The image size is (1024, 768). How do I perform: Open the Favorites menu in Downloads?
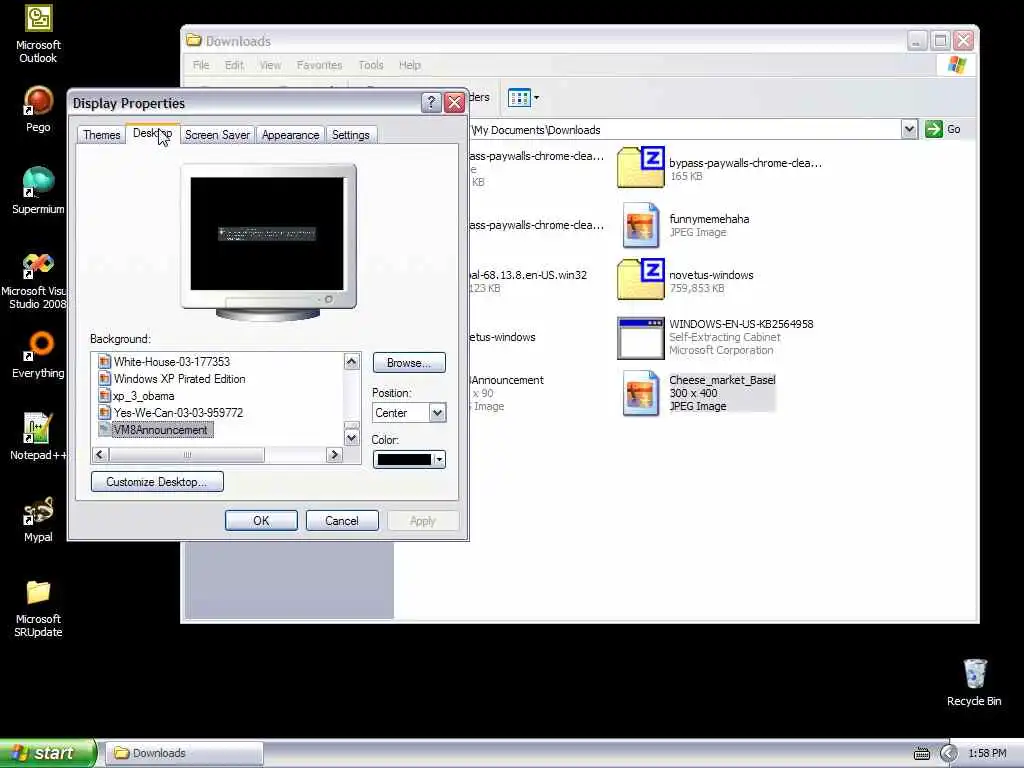pyautogui.click(x=319, y=65)
